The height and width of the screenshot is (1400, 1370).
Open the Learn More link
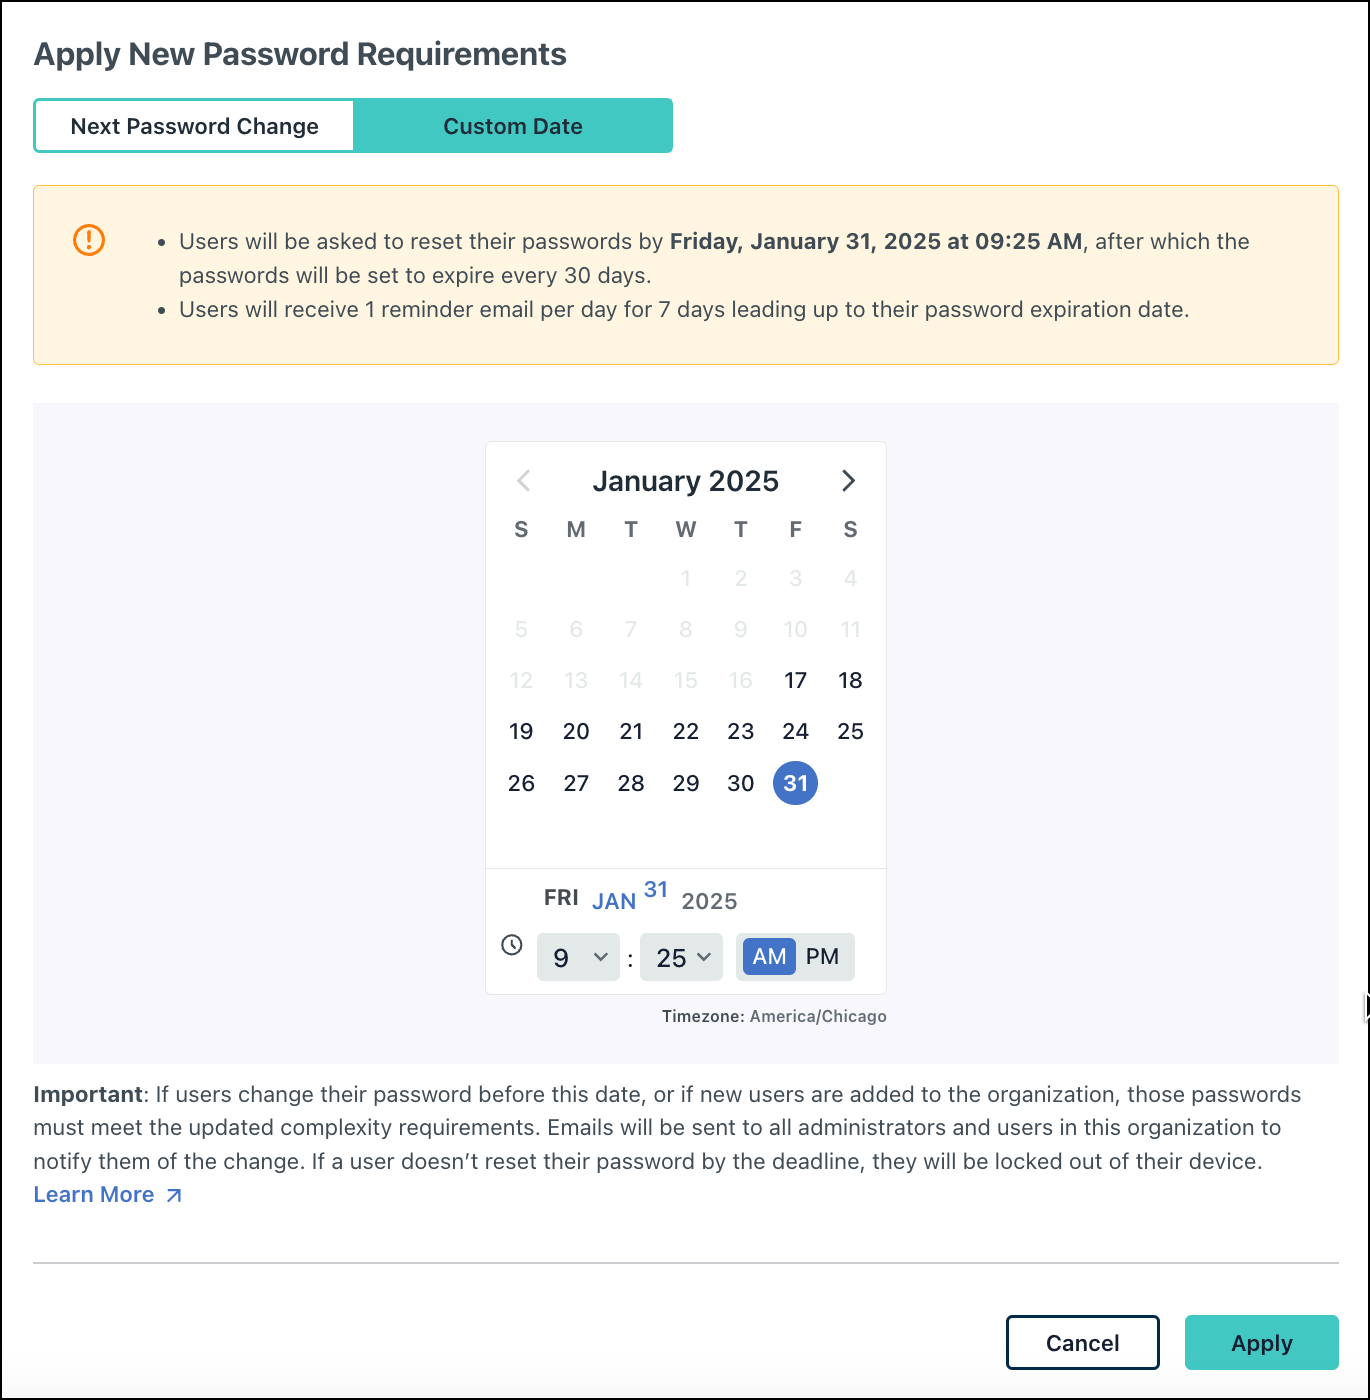pyautogui.click(x=94, y=1194)
